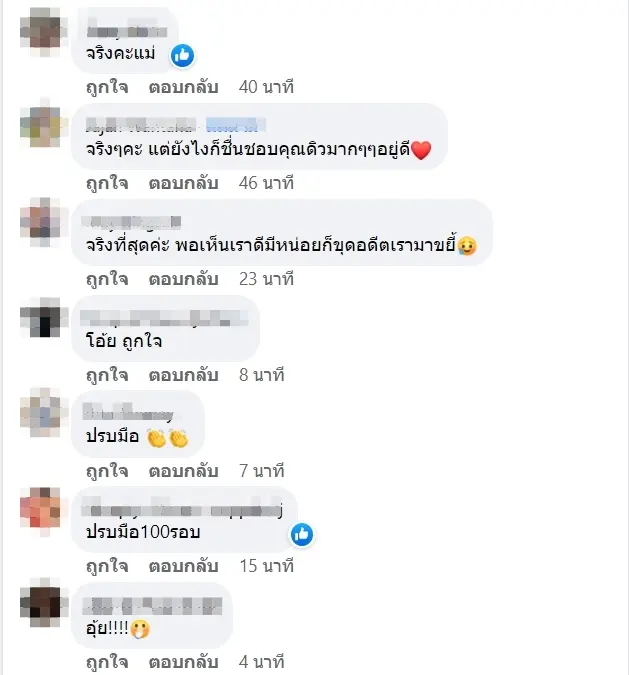Open the '8 นาที' timestamp link
Viewport: 629px width, 675px height.
[x=262, y=375]
